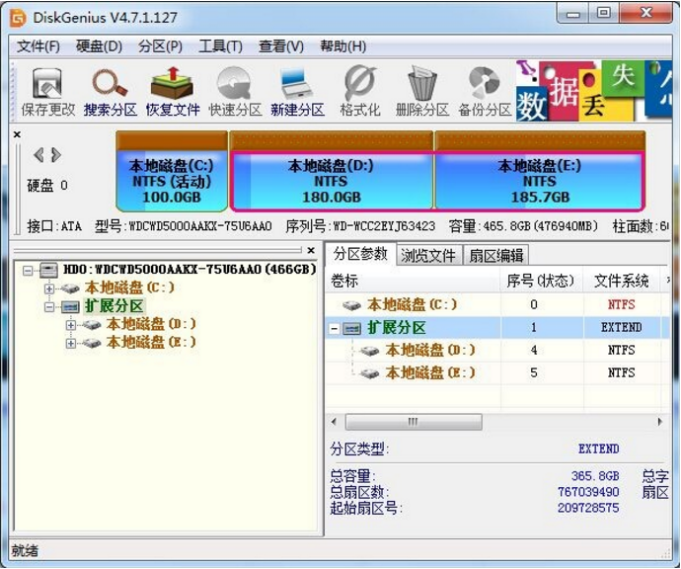This screenshot has height=569, width=681.
Task: Open the 工具(T) menu
Action: (x=220, y=46)
